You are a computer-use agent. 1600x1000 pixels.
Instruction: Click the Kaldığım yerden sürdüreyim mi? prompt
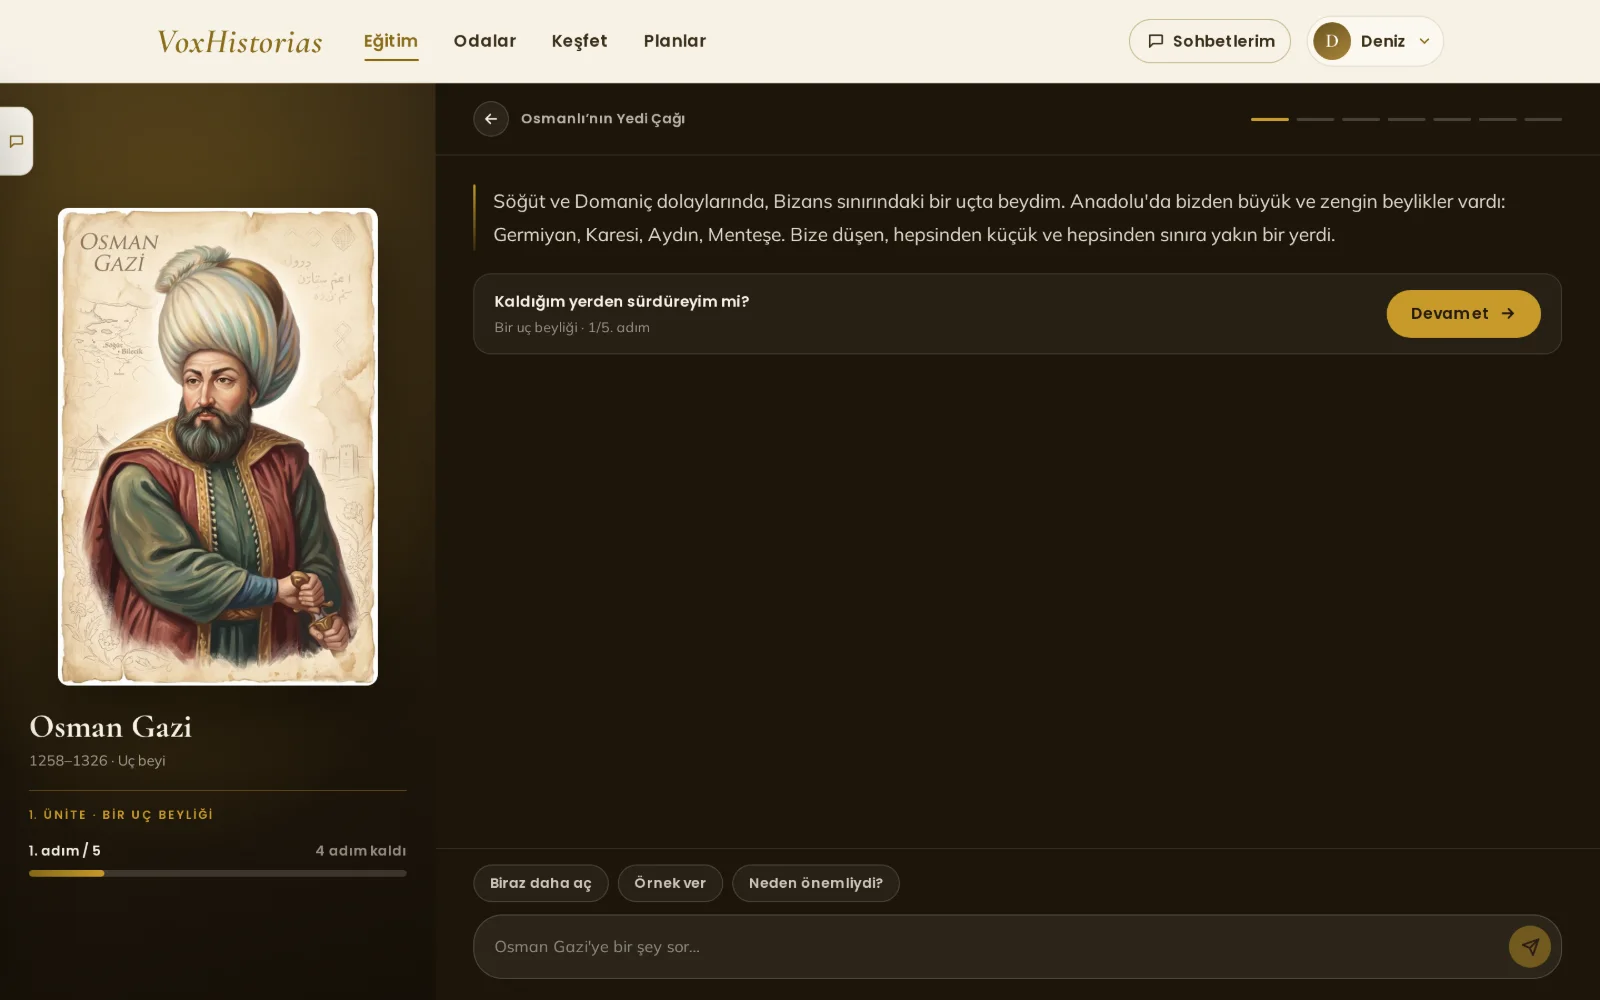pyautogui.click(x=622, y=302)
